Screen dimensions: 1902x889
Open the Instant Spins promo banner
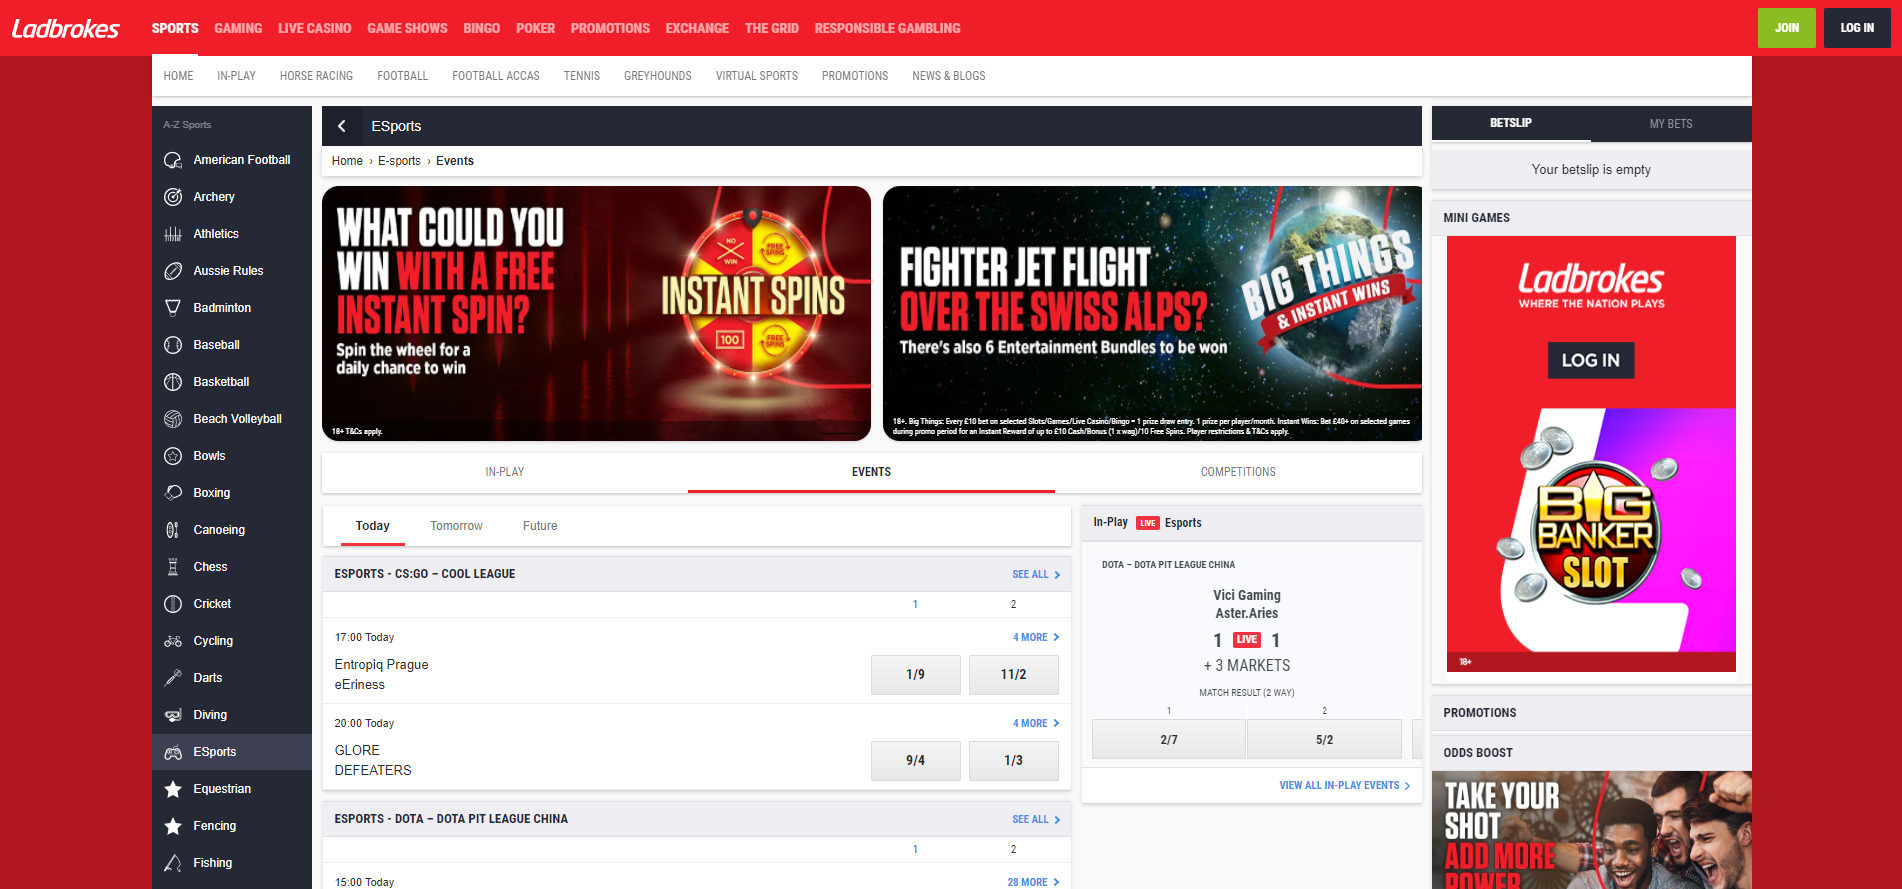(596, 314)
